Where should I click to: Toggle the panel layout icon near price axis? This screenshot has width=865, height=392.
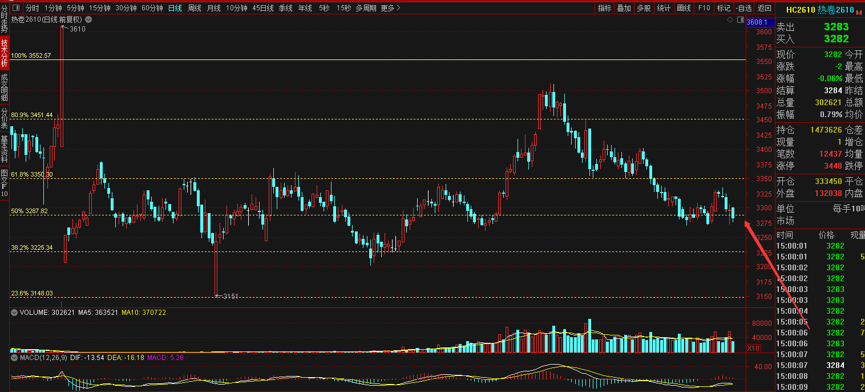coord(740,20)
